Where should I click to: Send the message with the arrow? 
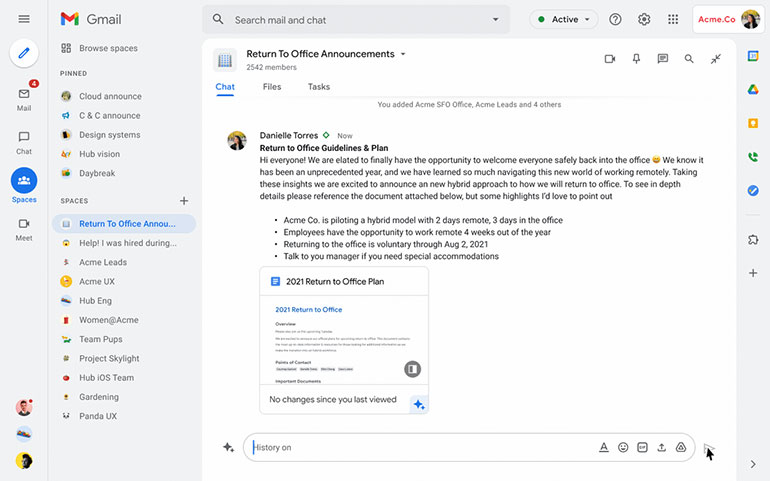(x=709, y=448)
